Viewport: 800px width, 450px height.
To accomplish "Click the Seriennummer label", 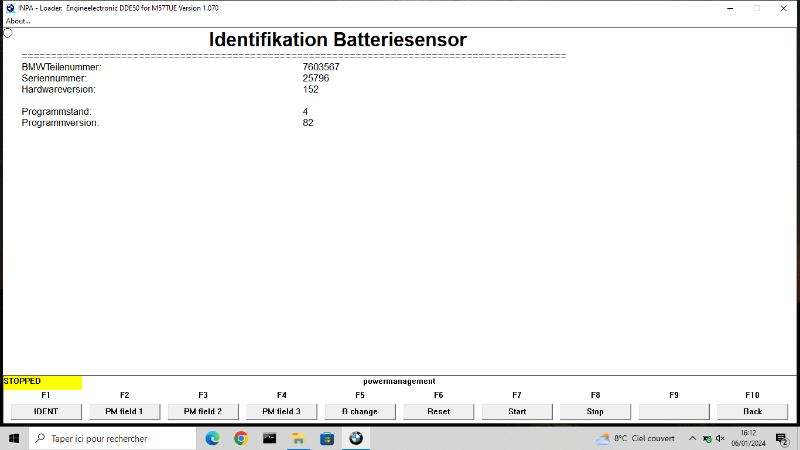I will (54, 78).
